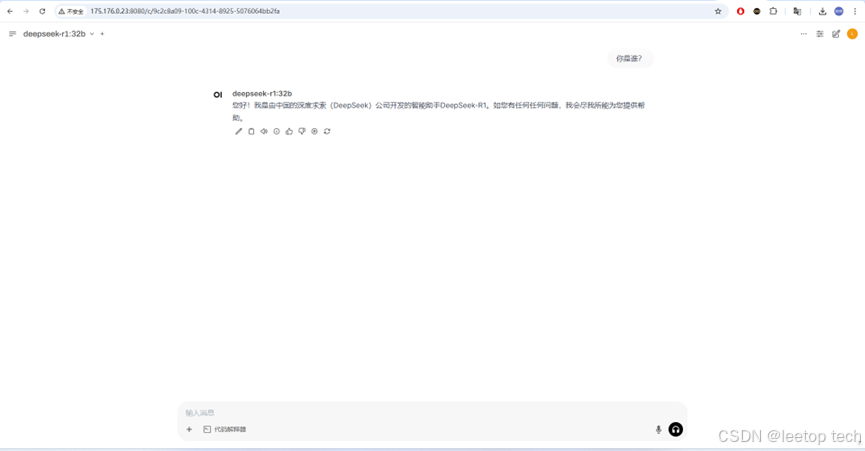The image size is (865, 451).
Task: Read the response aloud with the speaker icon
Action: [264, 131]
